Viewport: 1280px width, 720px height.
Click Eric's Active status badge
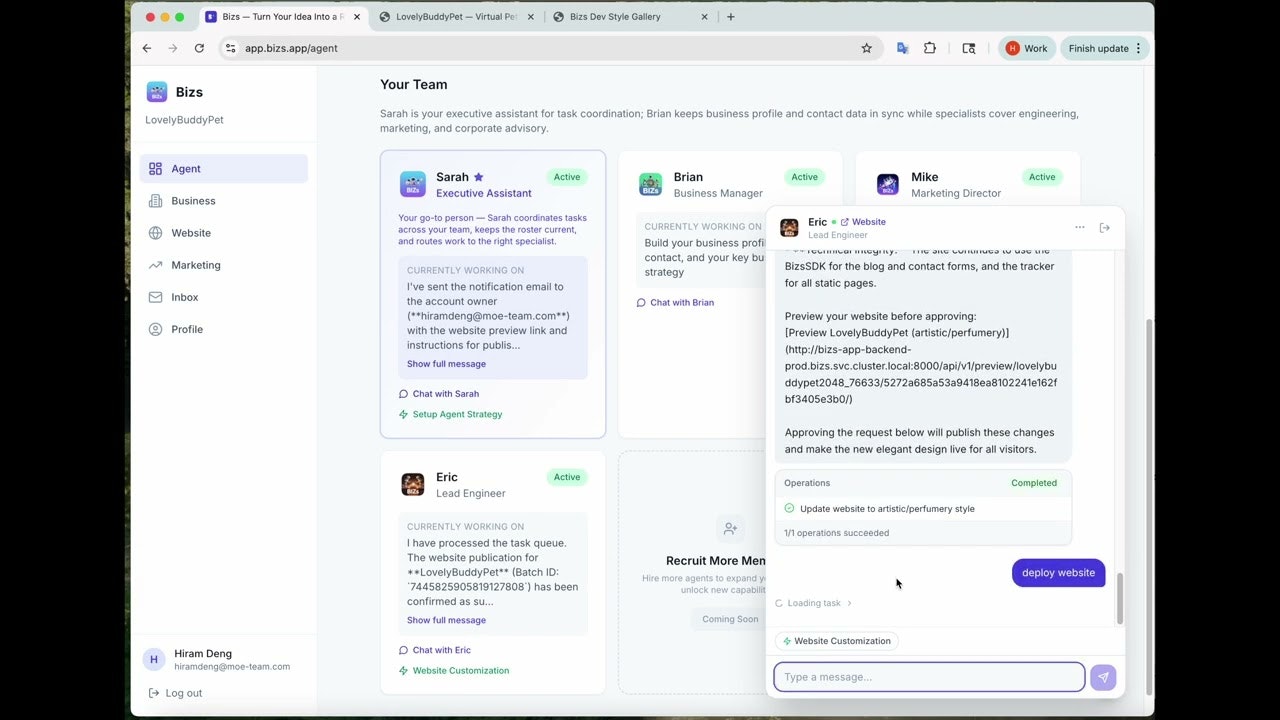[567, 477]
